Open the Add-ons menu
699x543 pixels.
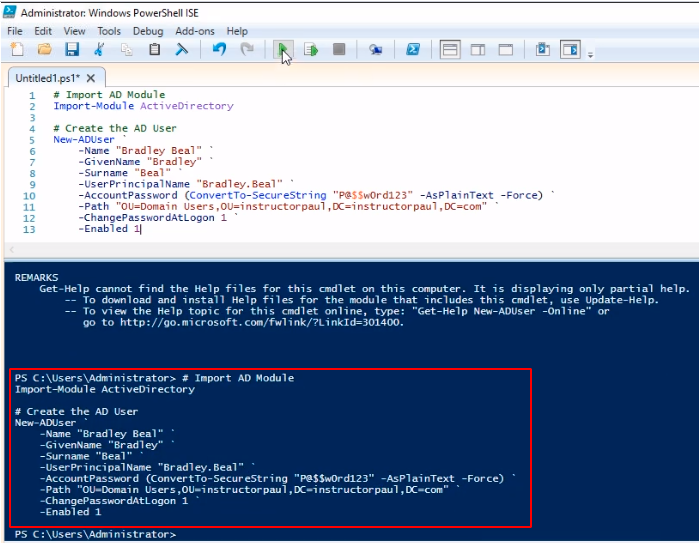[x=194, y=31]
